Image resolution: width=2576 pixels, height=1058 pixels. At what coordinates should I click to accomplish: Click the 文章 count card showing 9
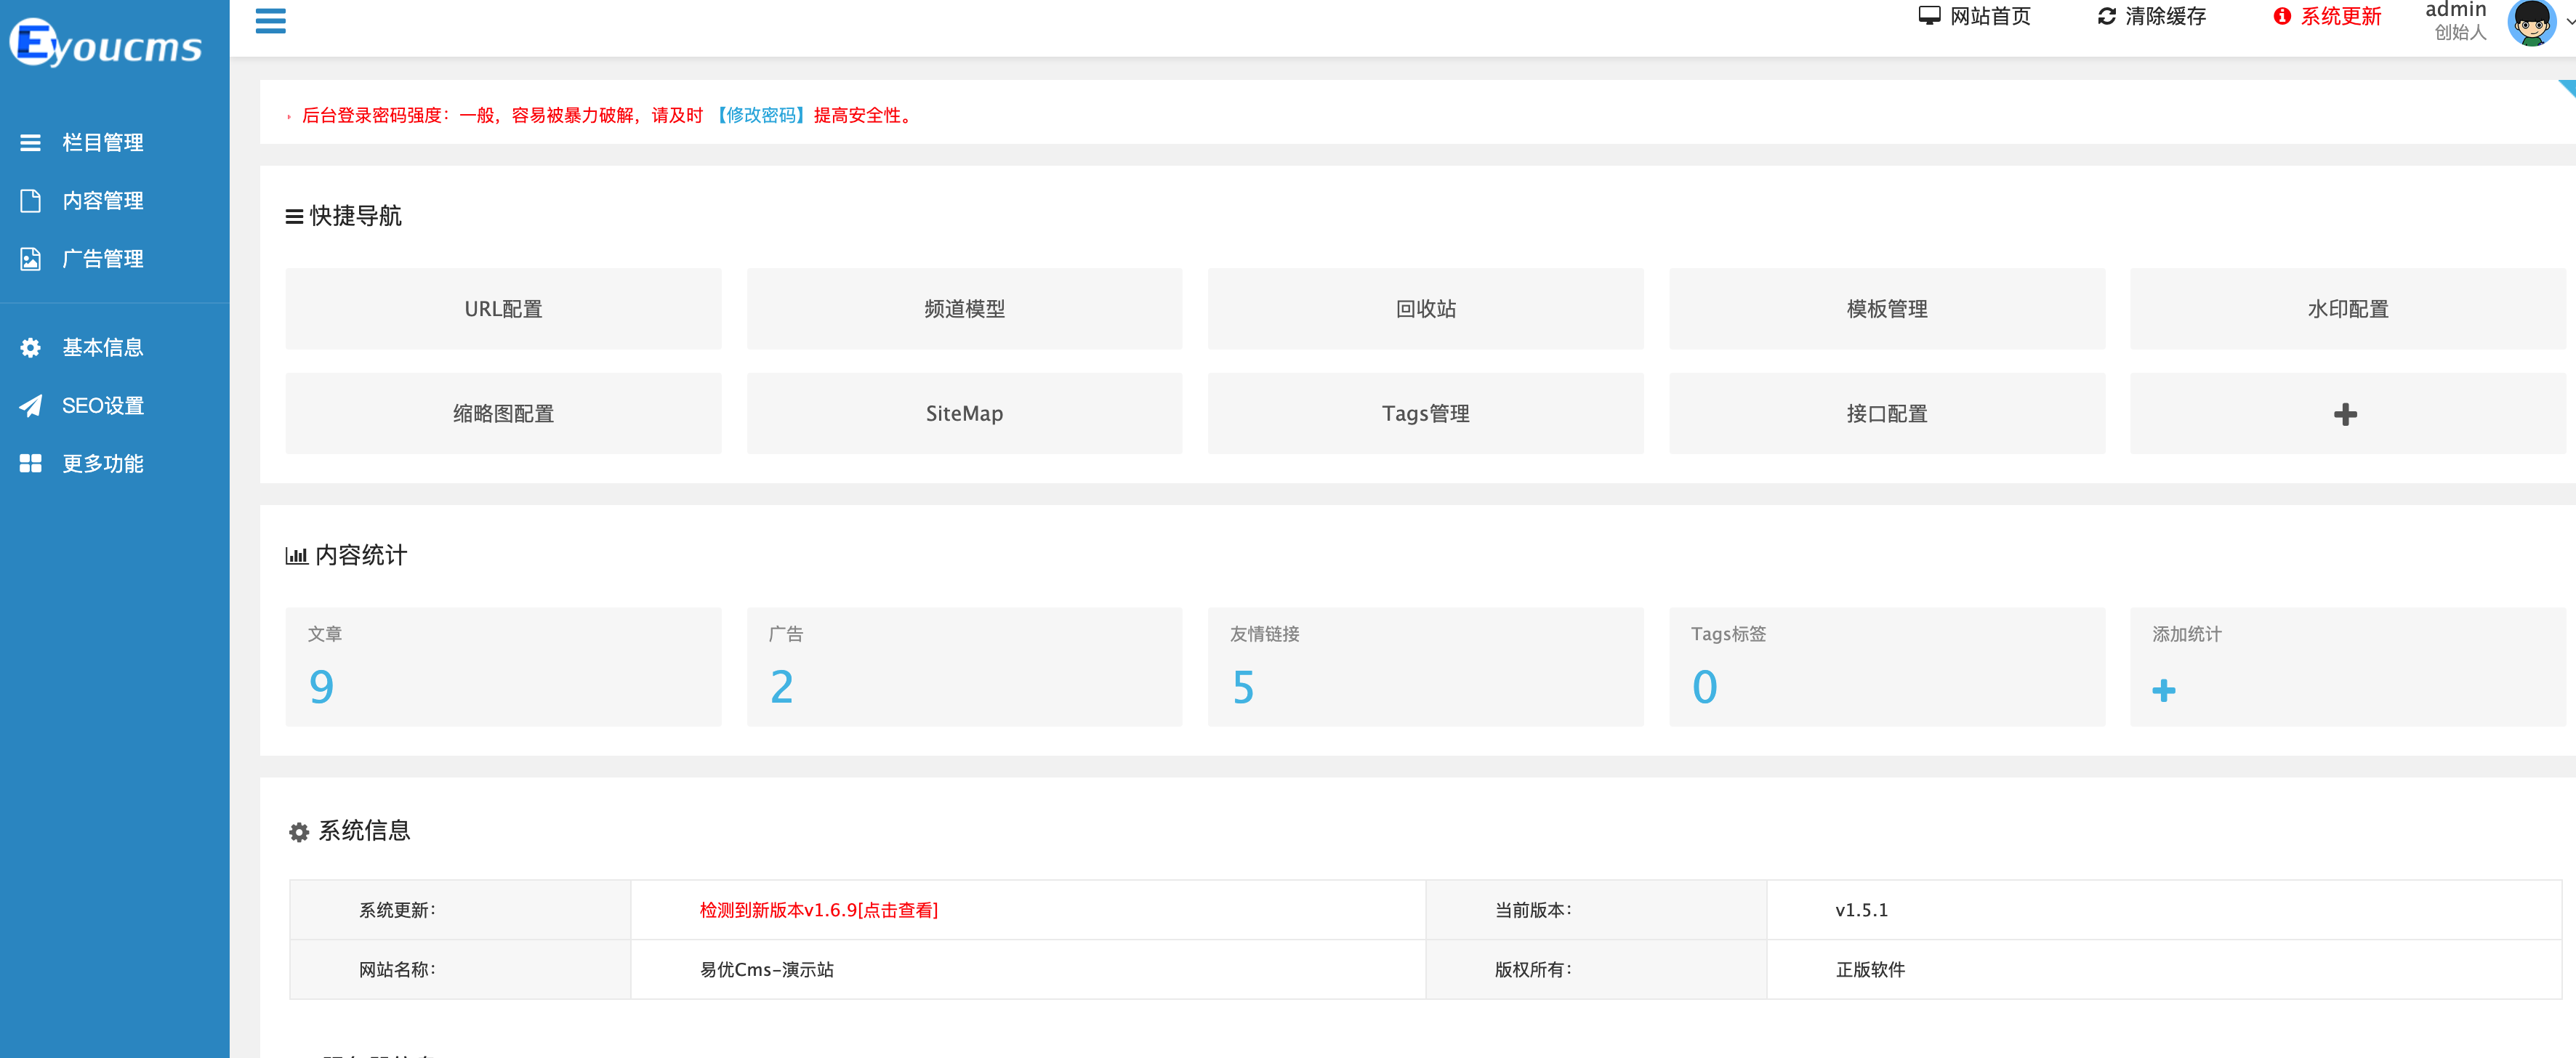503,666
